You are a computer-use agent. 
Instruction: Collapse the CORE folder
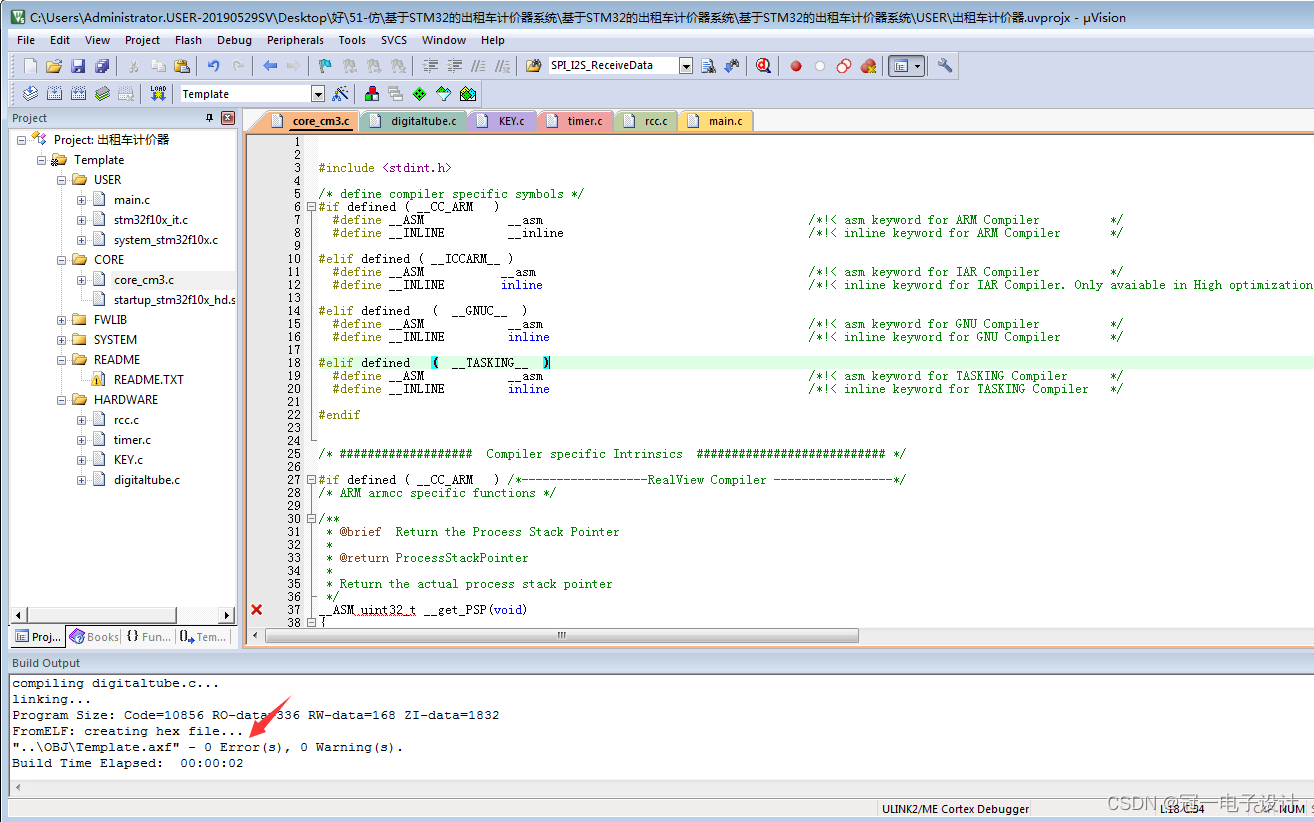tap(62, 260)
